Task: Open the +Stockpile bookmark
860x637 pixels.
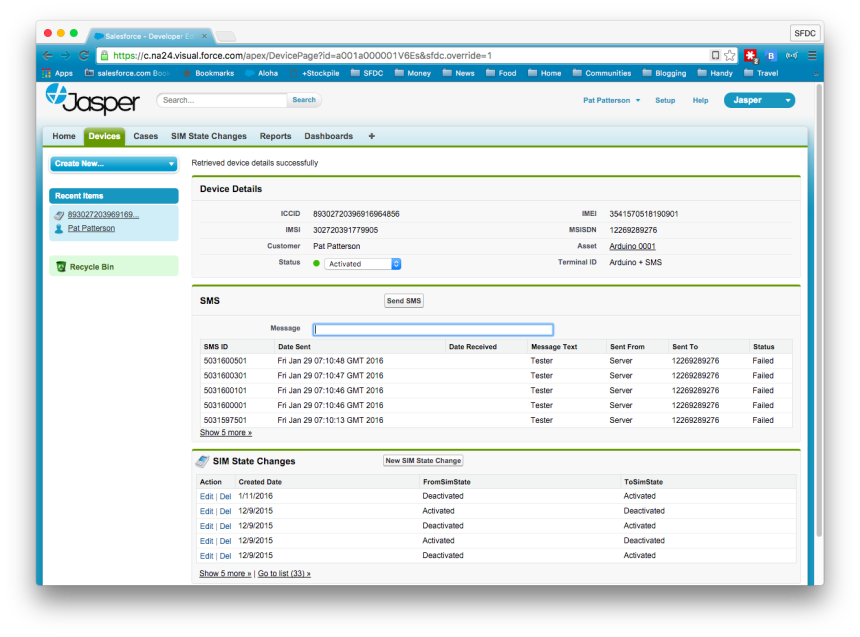Action: coord(315,73)
